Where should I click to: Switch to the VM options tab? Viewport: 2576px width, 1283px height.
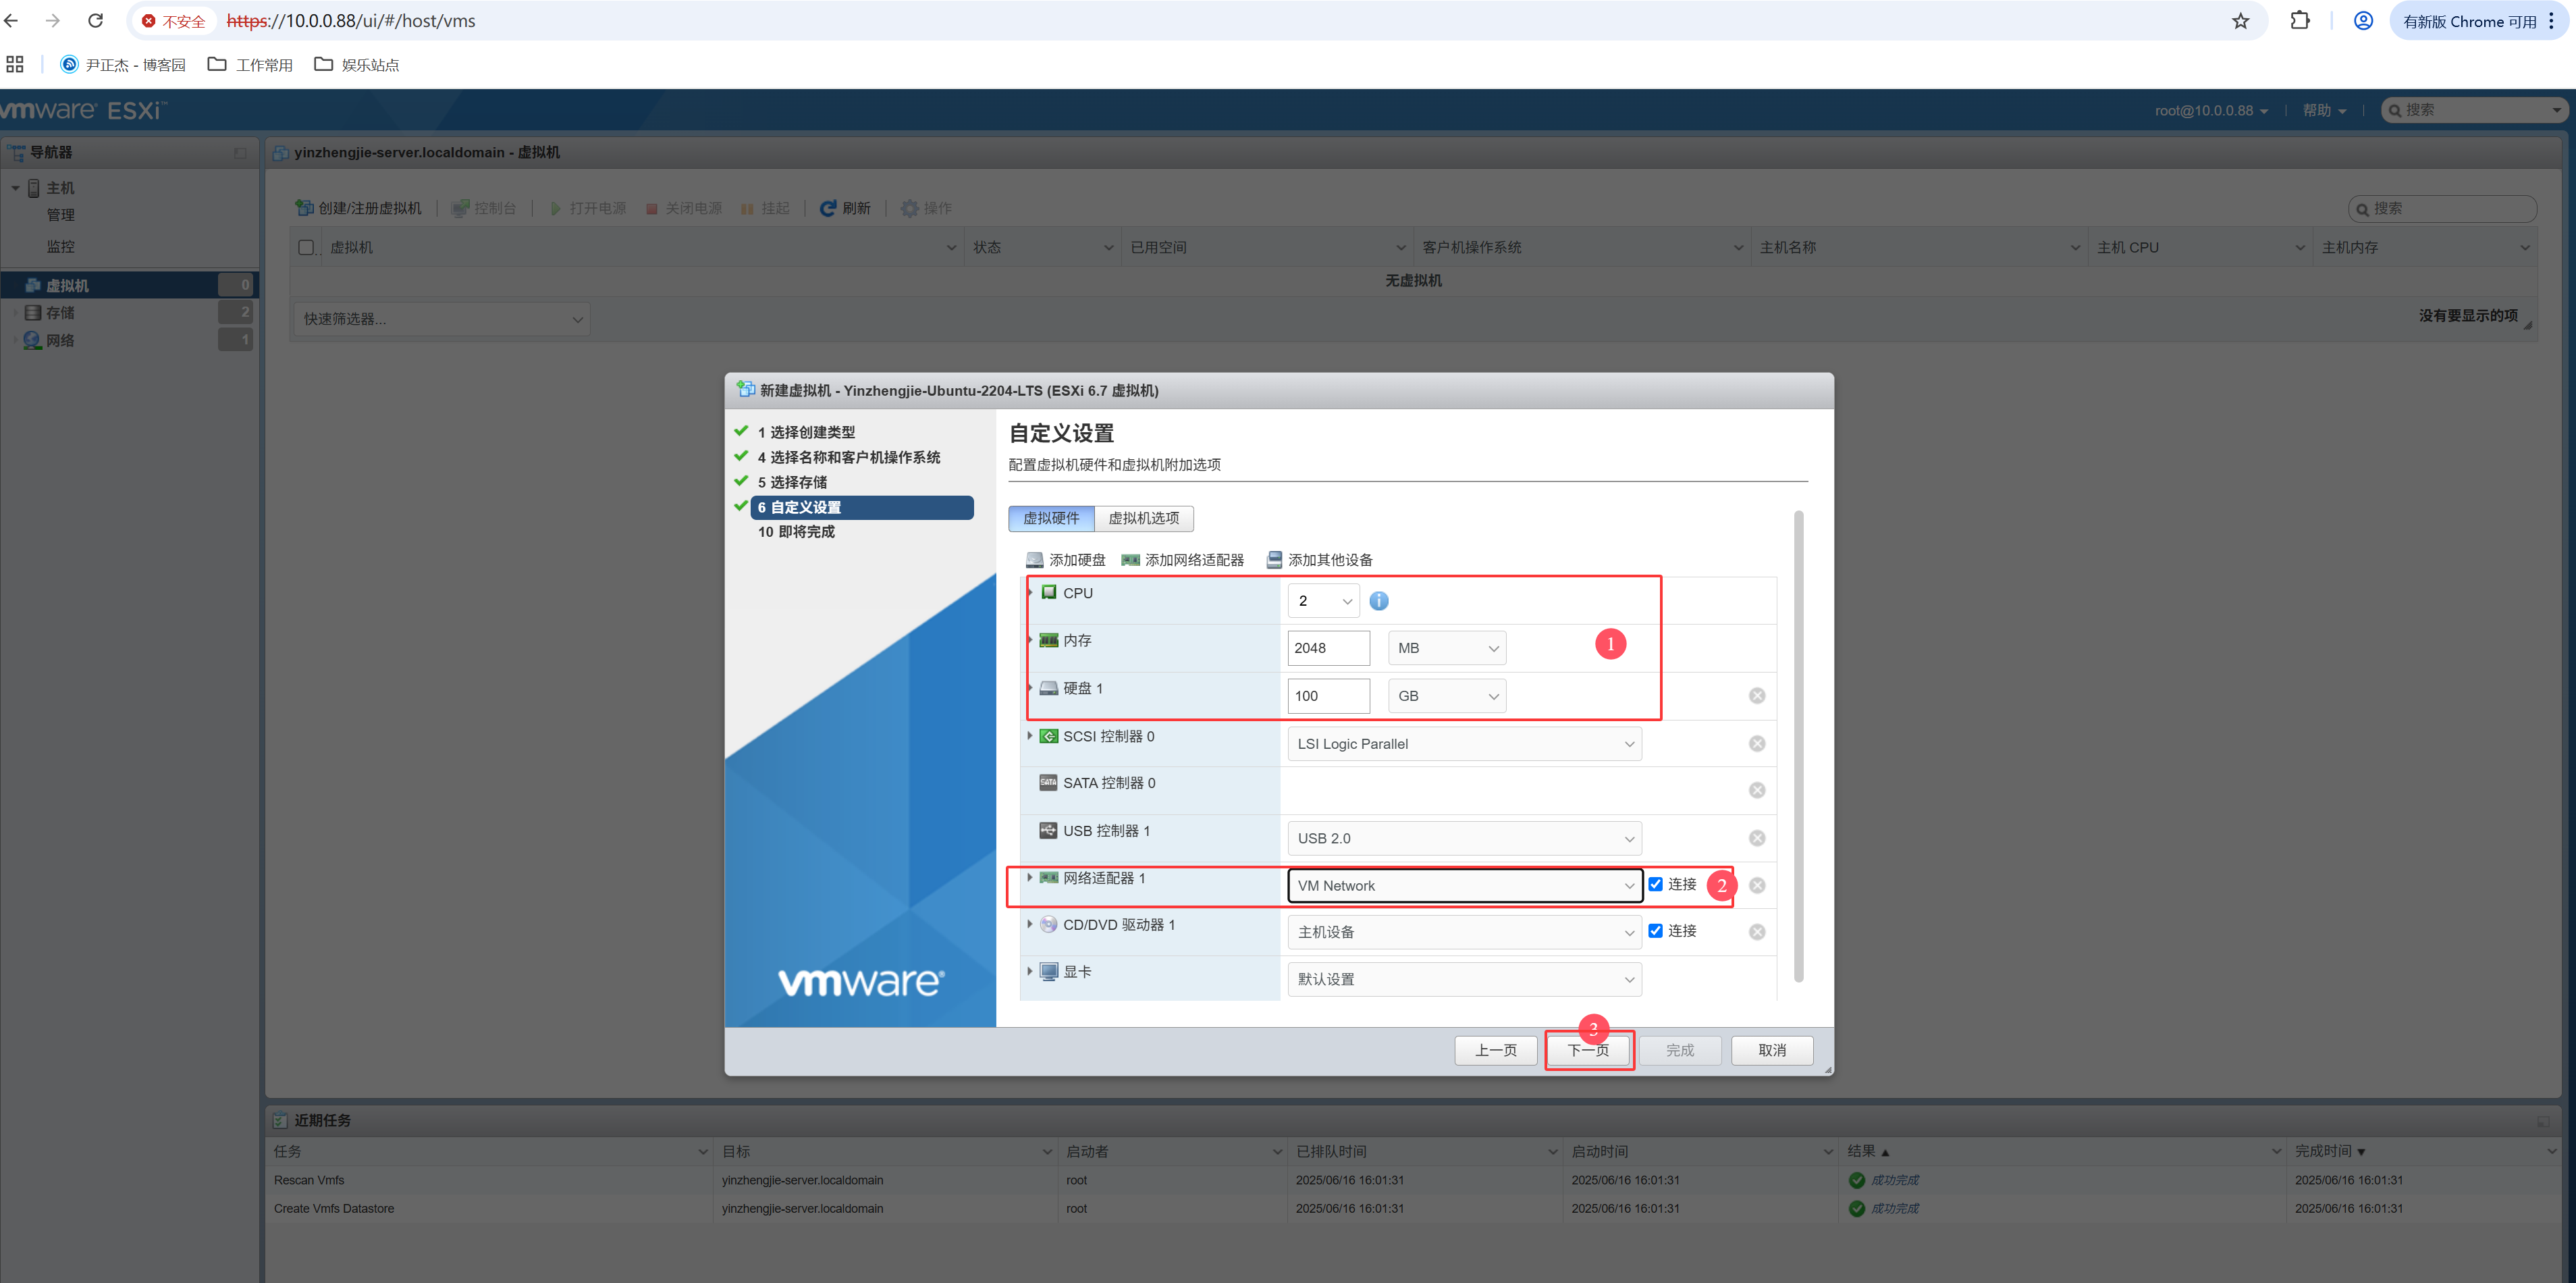click(1143, 518)
